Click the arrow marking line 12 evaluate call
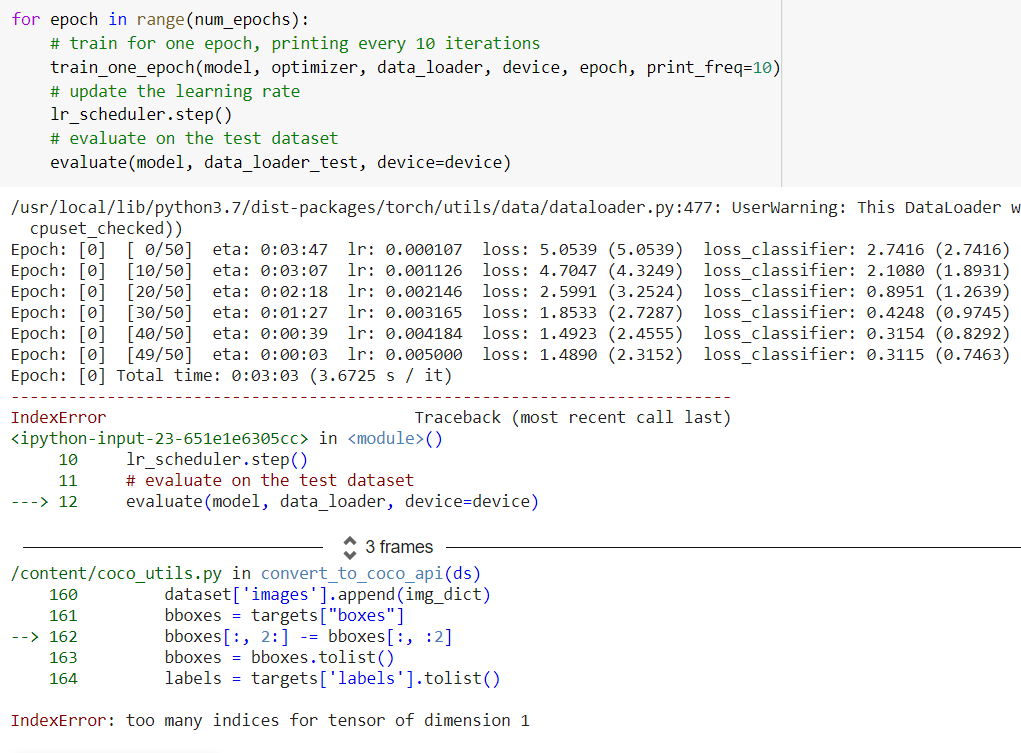The image size is (1021, 753). coord(27,501)
